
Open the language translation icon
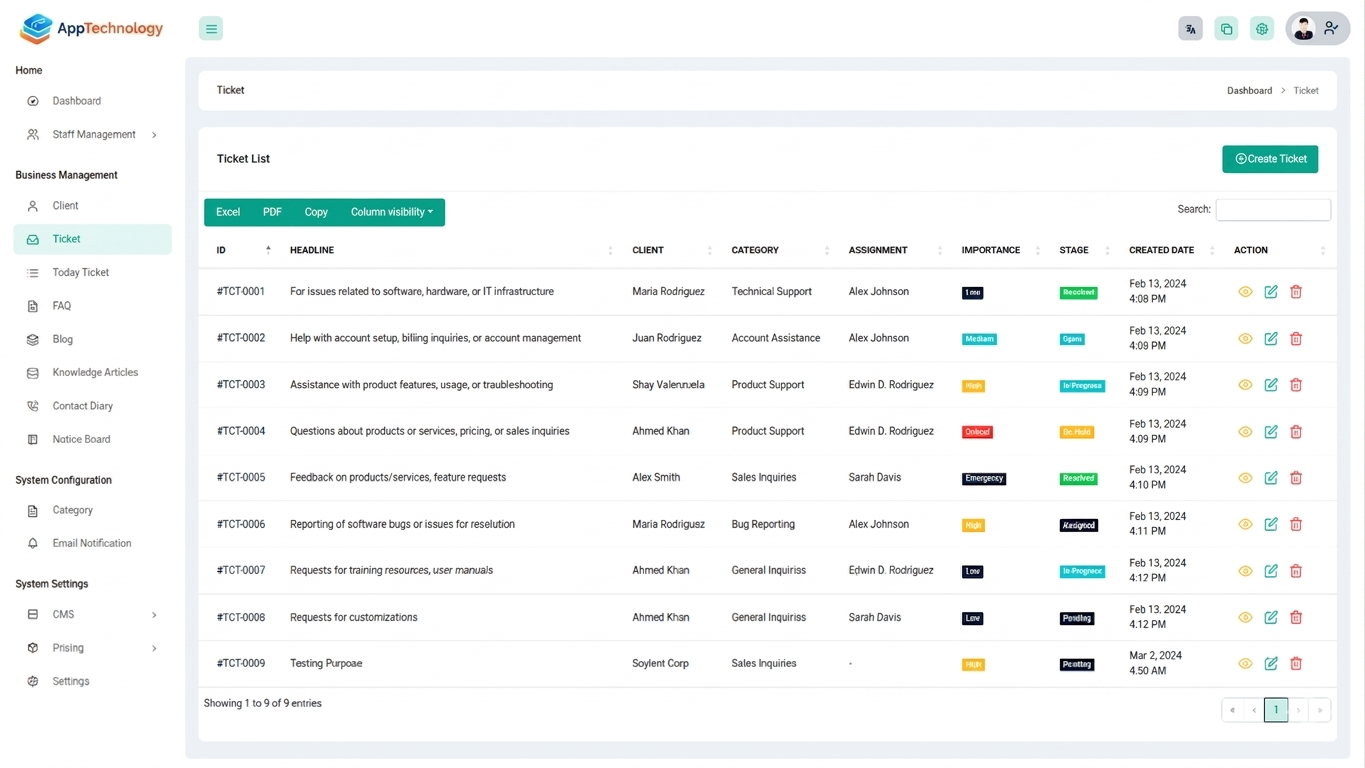click(x=1190, y=29)
